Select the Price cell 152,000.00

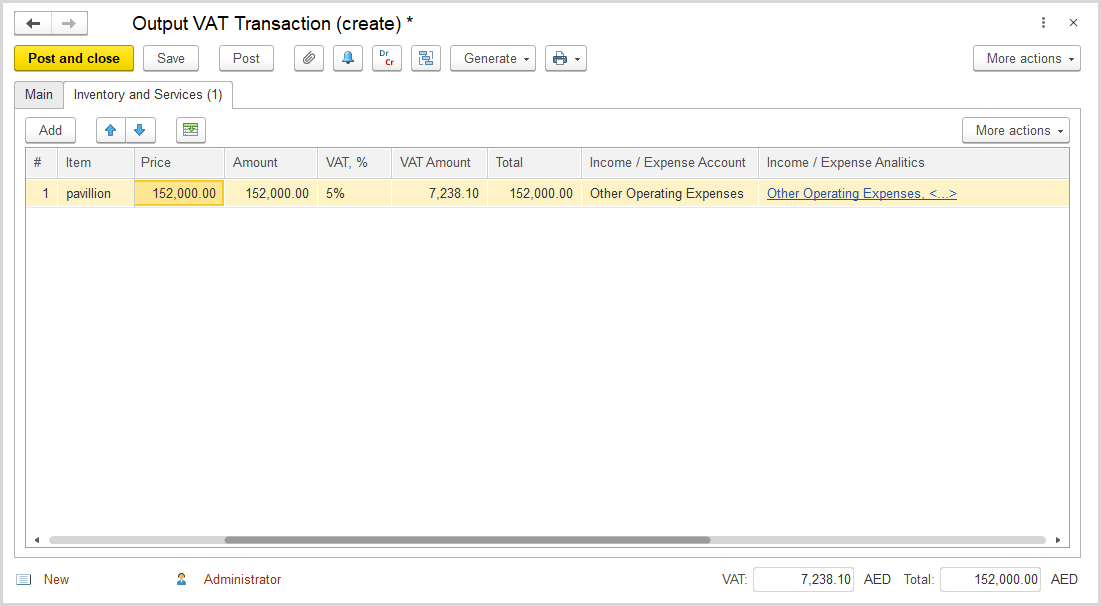tap(179, 193)
